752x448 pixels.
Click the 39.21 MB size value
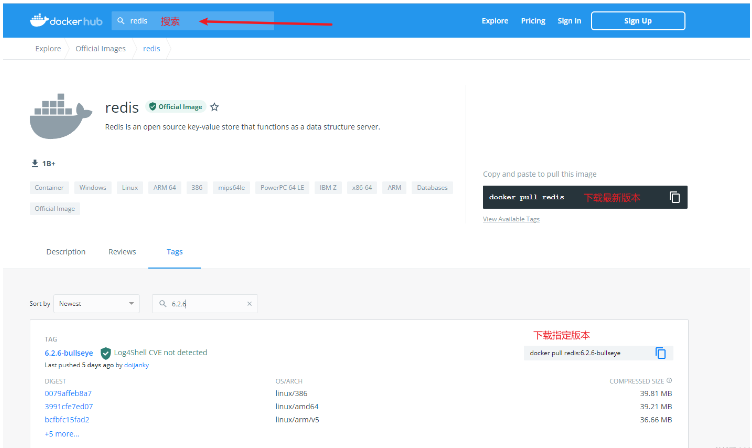click(x=656, y=406)
